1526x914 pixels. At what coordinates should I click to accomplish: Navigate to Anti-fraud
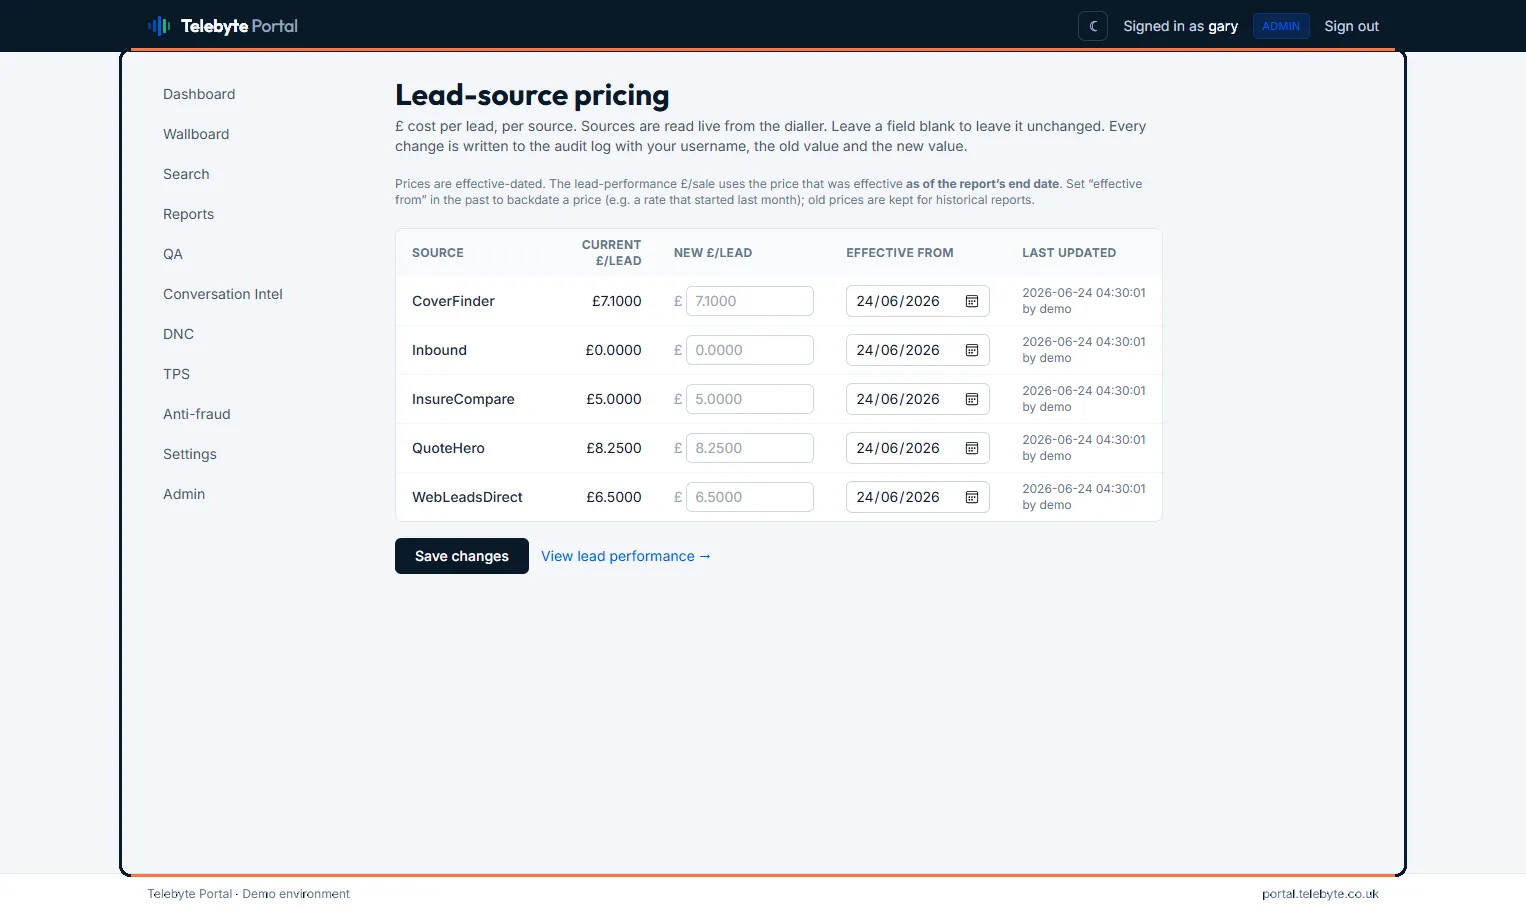point(197,414)
